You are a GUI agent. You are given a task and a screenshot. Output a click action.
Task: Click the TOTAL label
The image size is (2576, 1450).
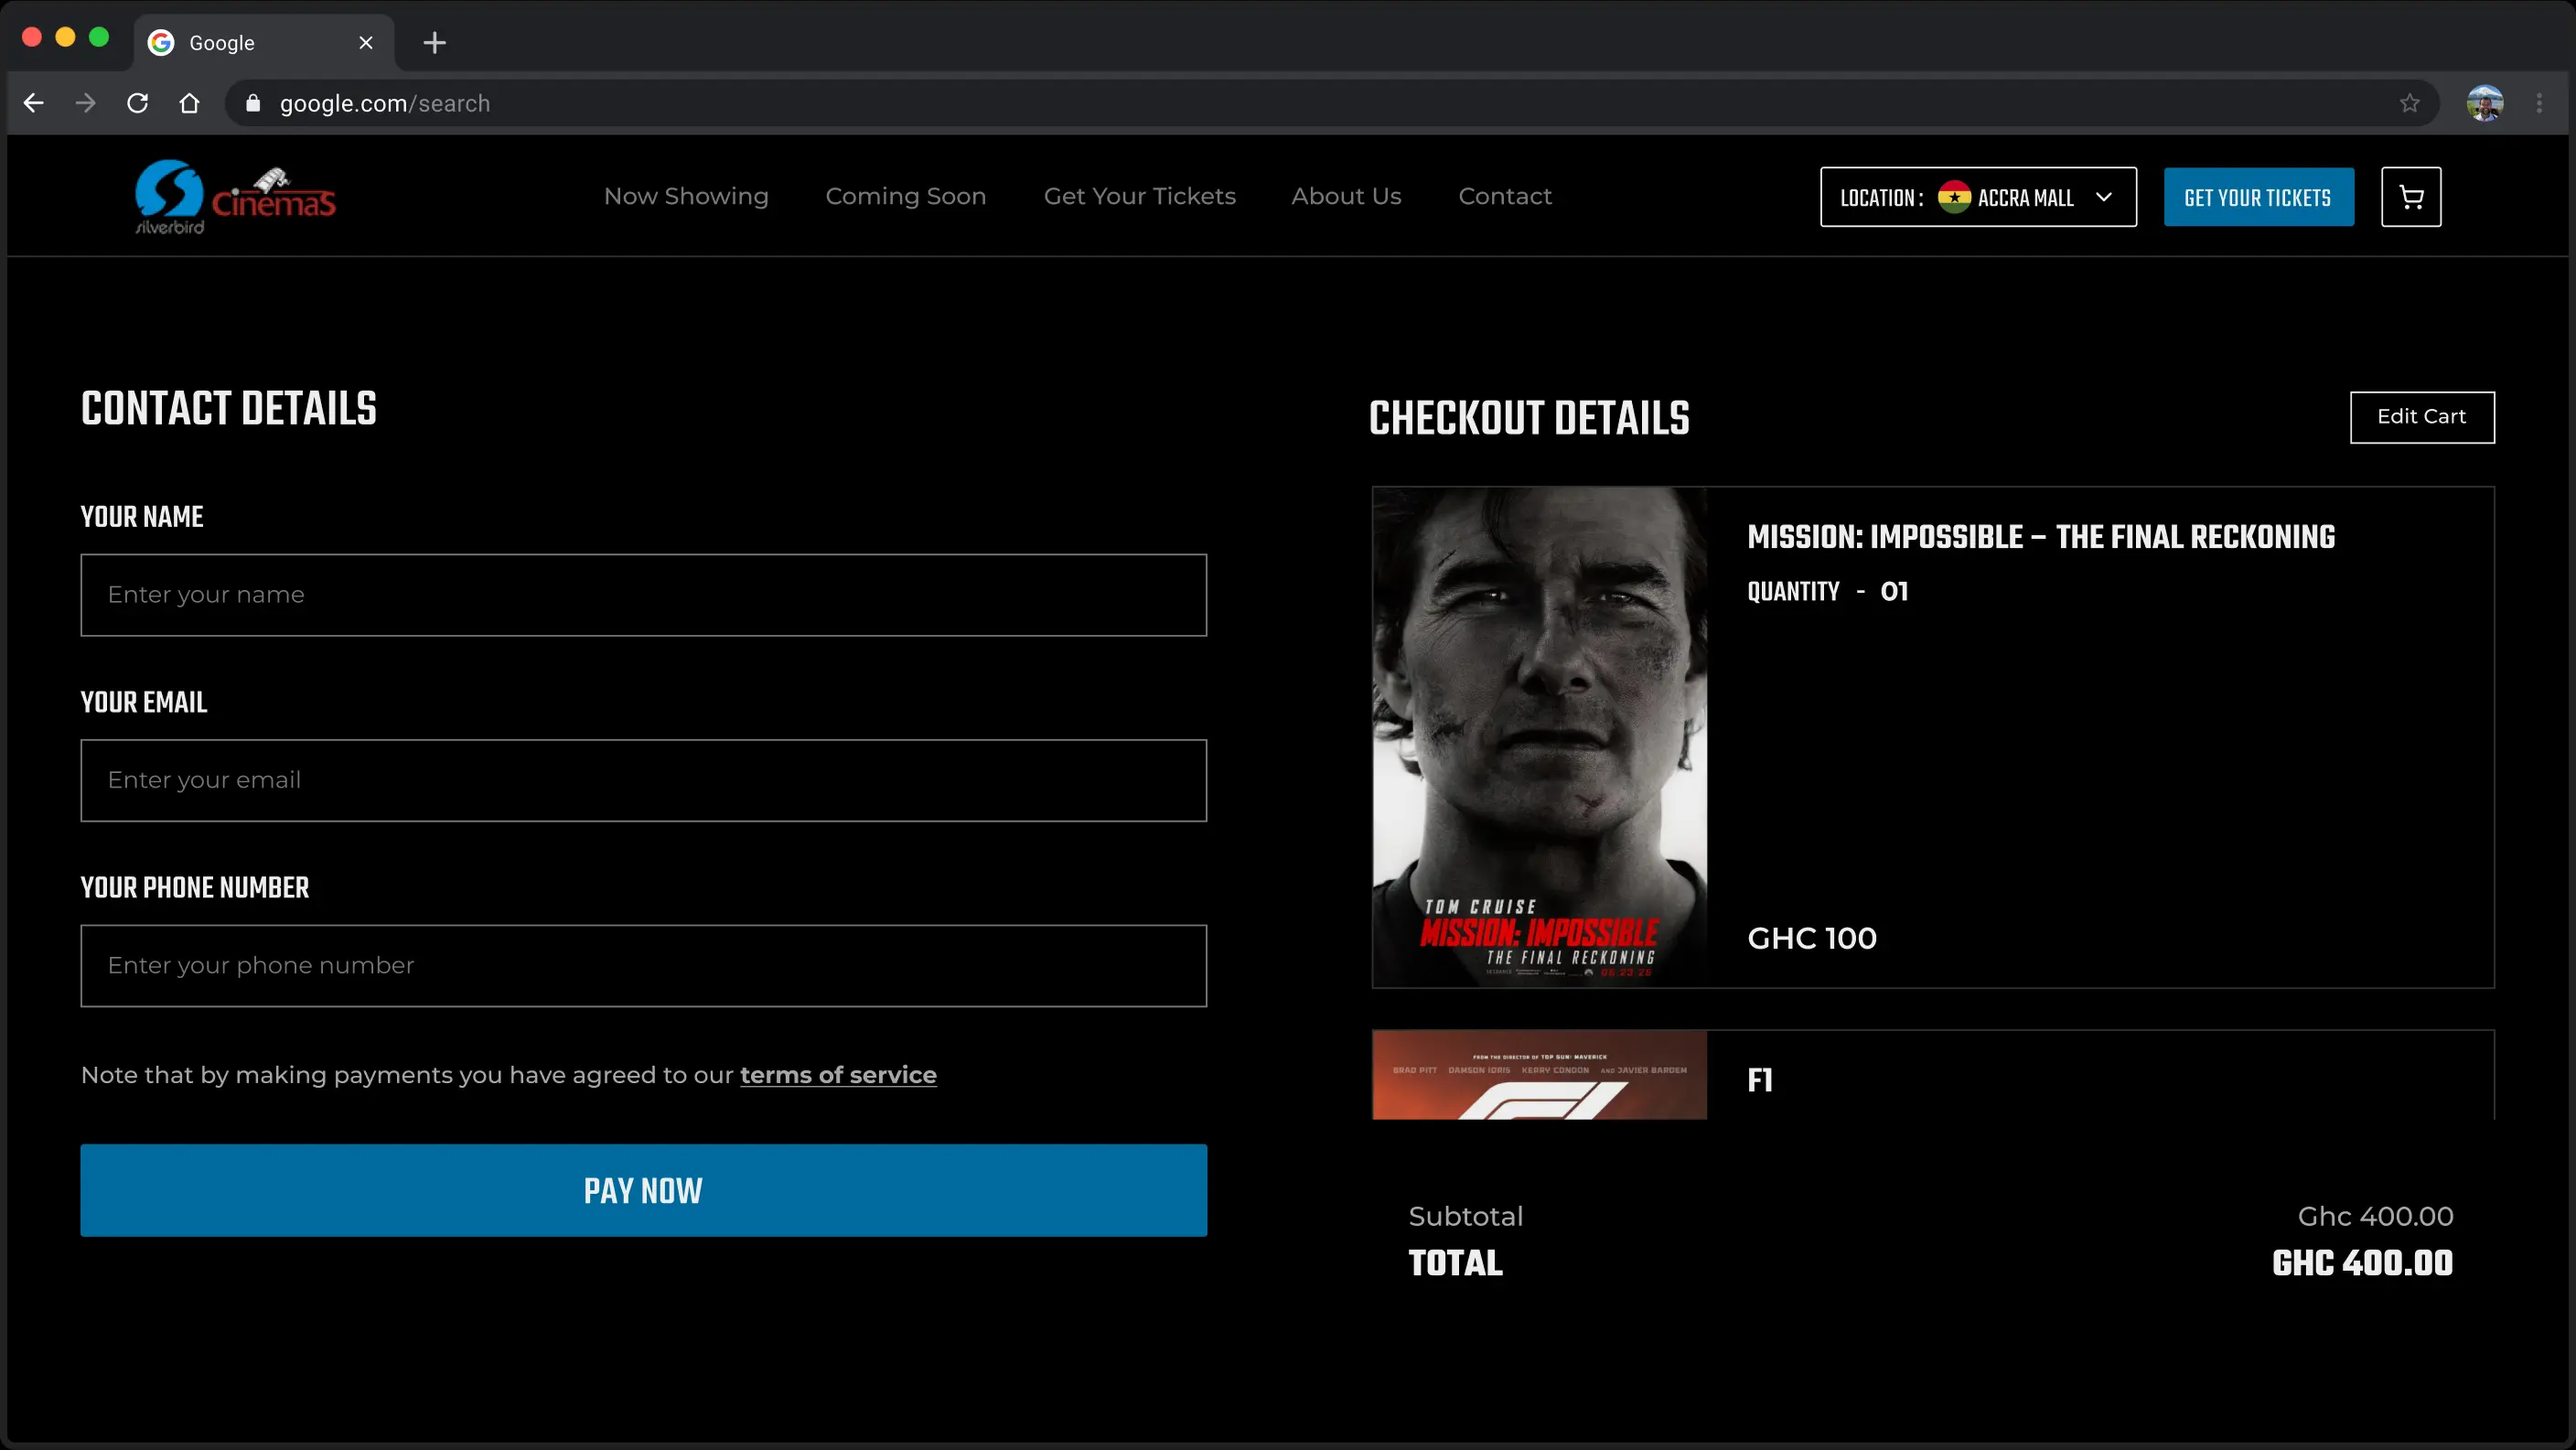tap(1455, 1263)
